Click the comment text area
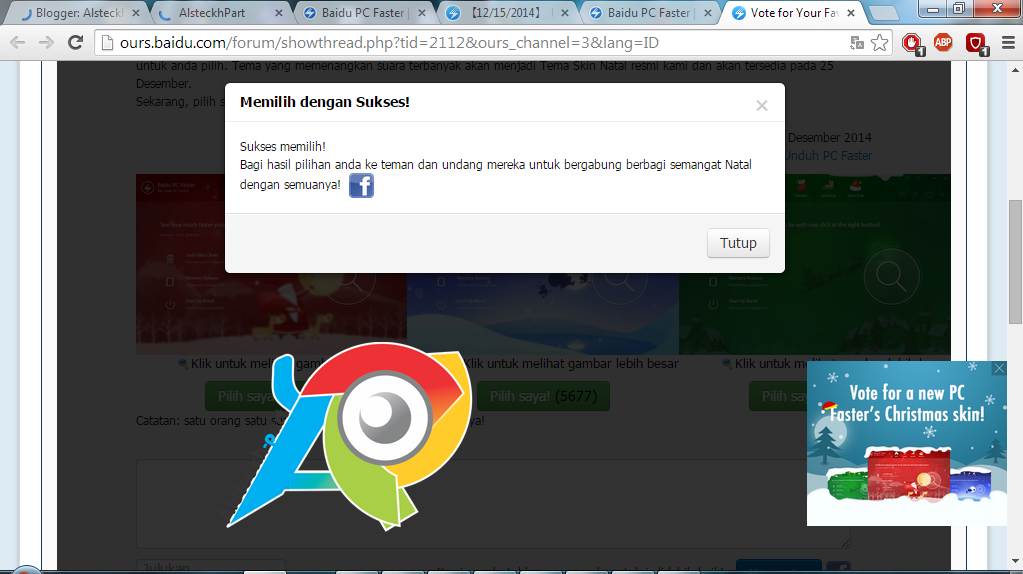 click(493, 504)
